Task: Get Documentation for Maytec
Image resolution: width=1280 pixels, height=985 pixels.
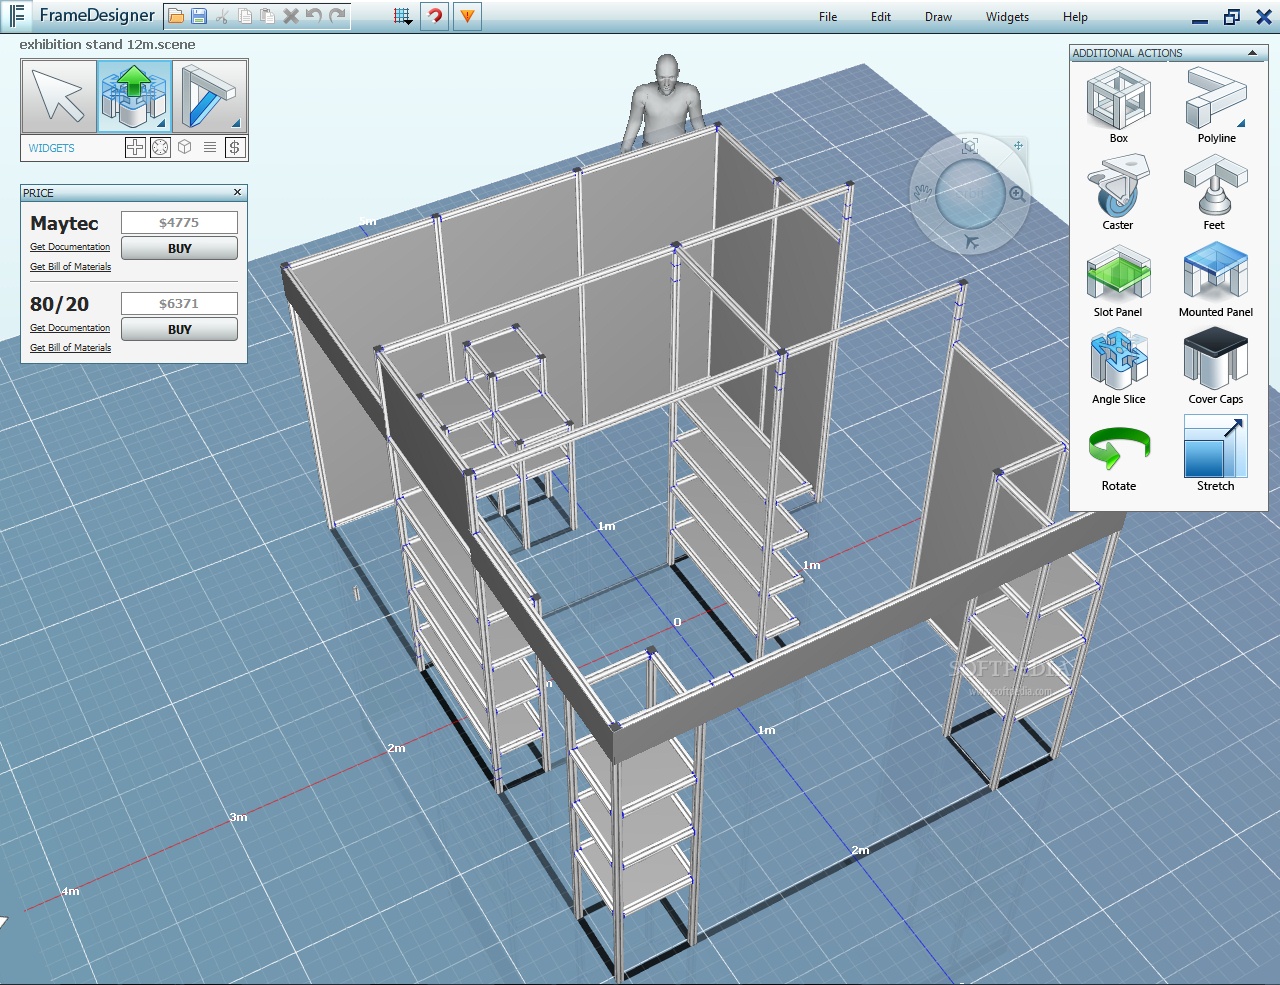Action: [x=70, y=247]
